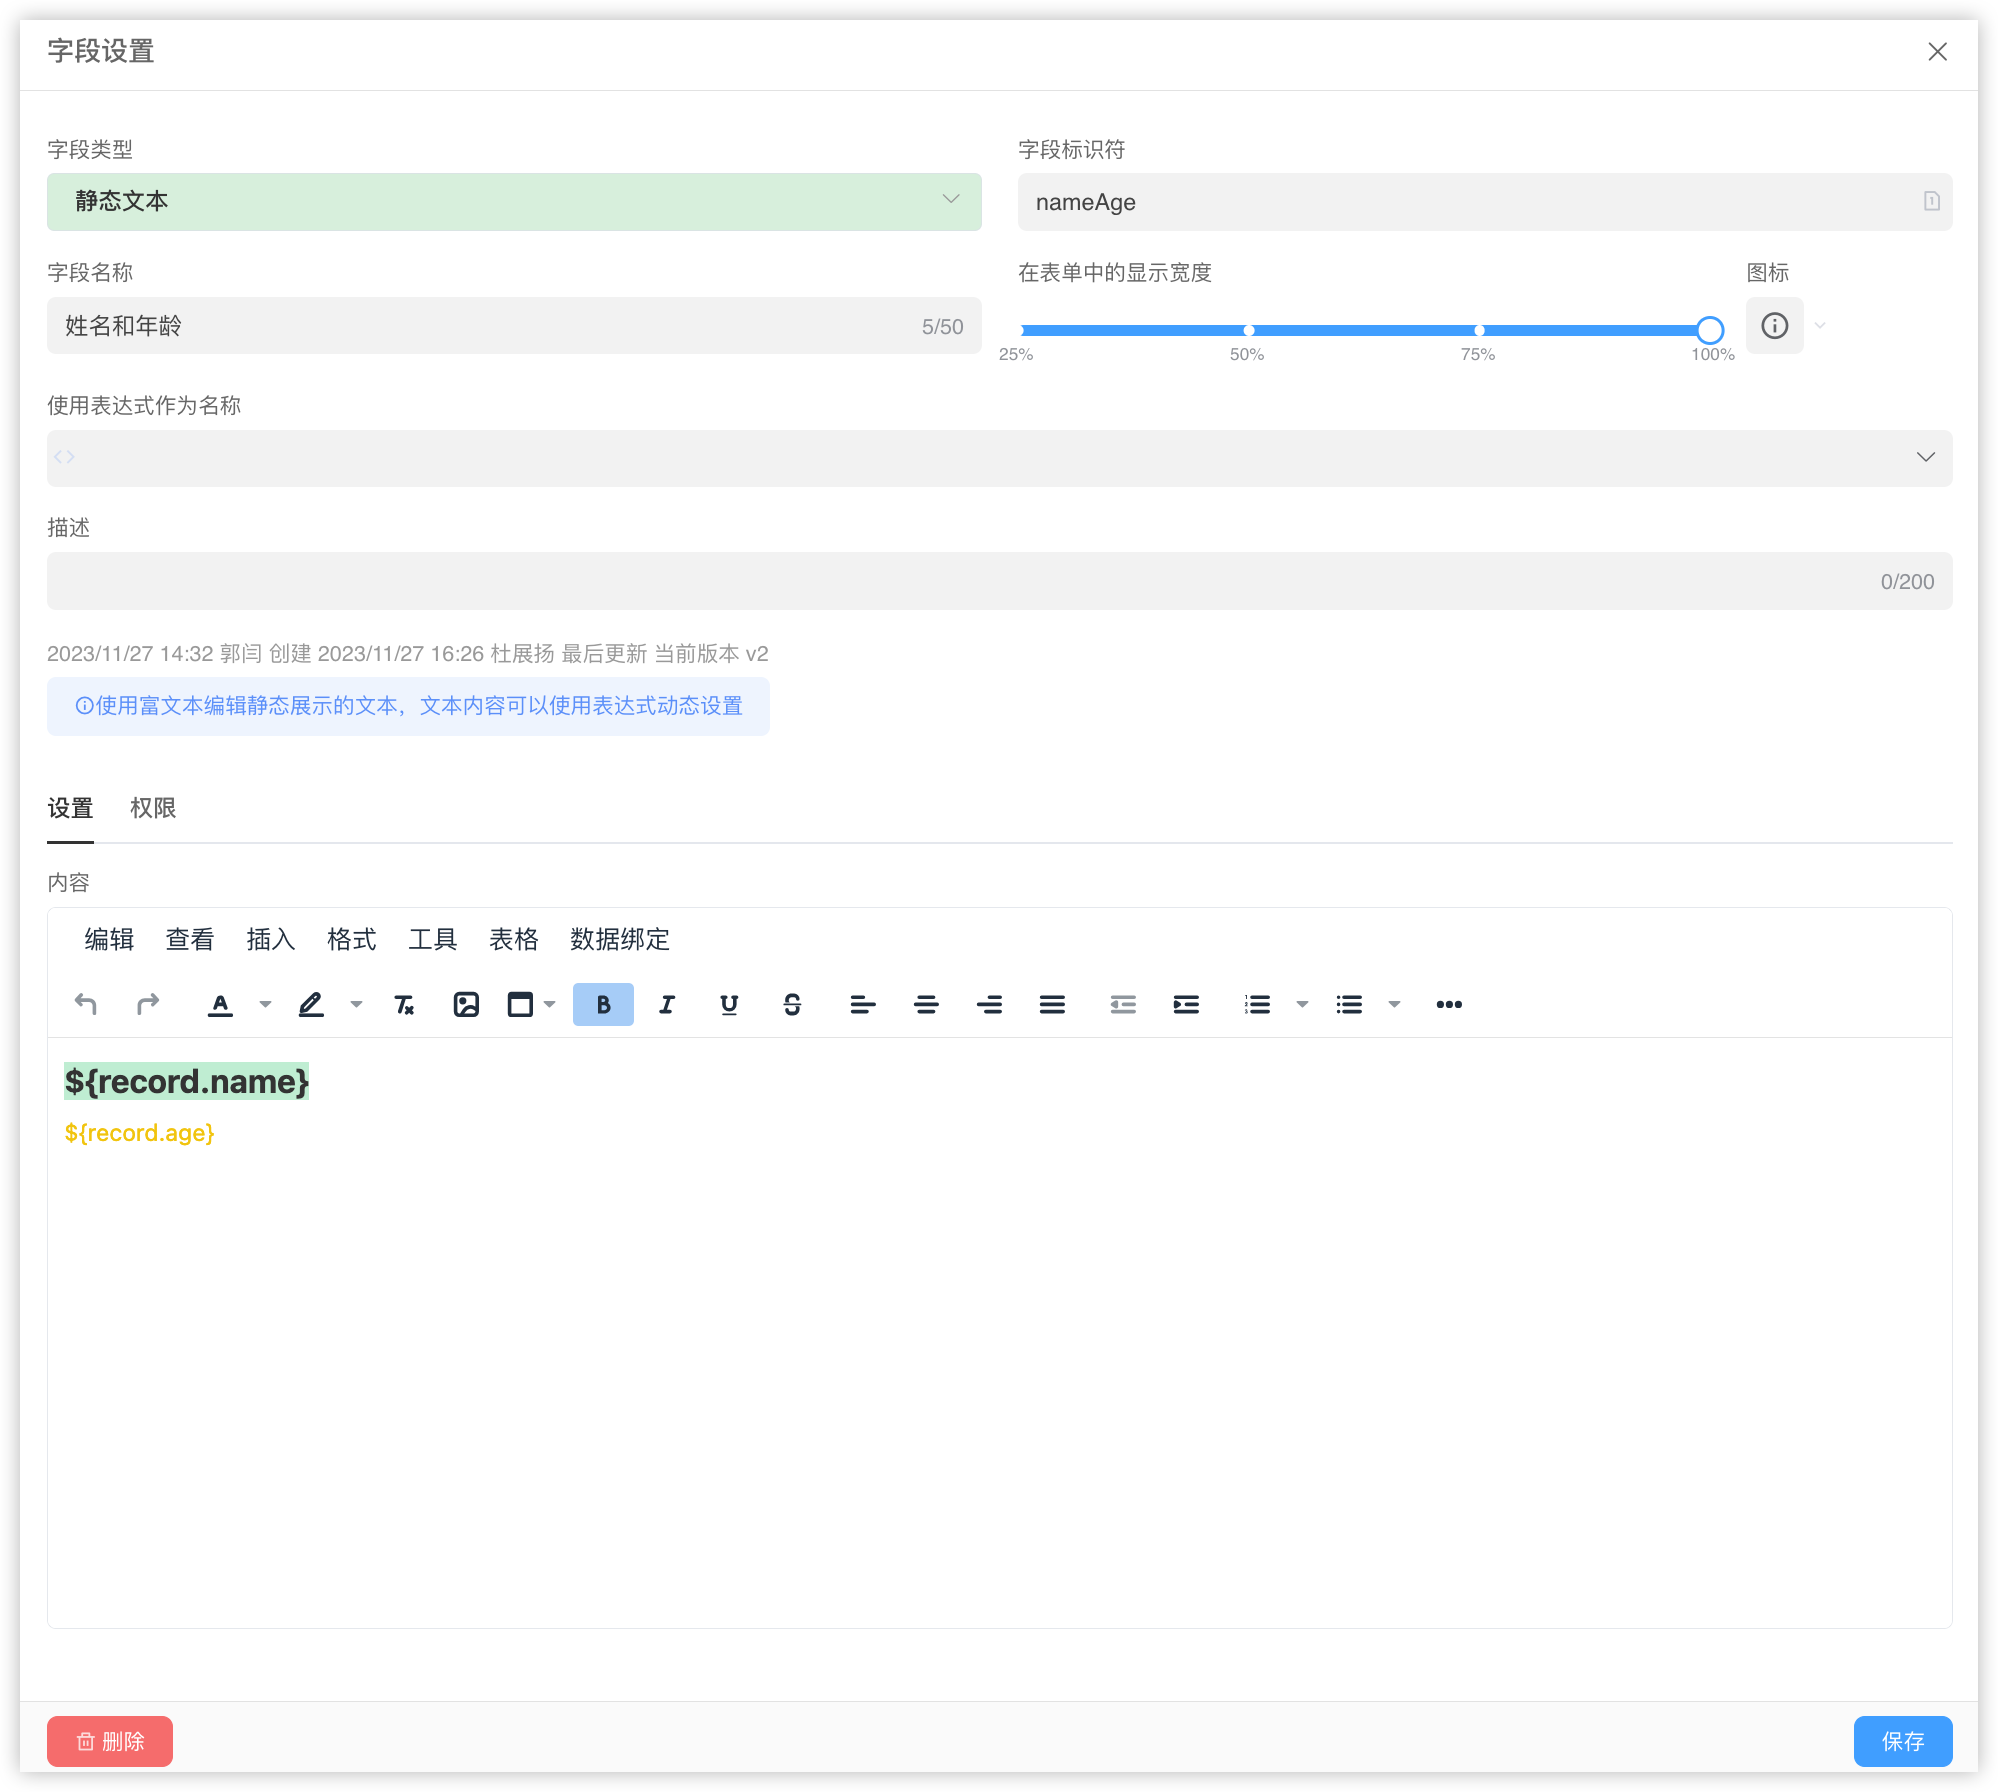Open the text color dropdown arrow
This screenshot has width=1998, height=1792.
coord(265,1004)
